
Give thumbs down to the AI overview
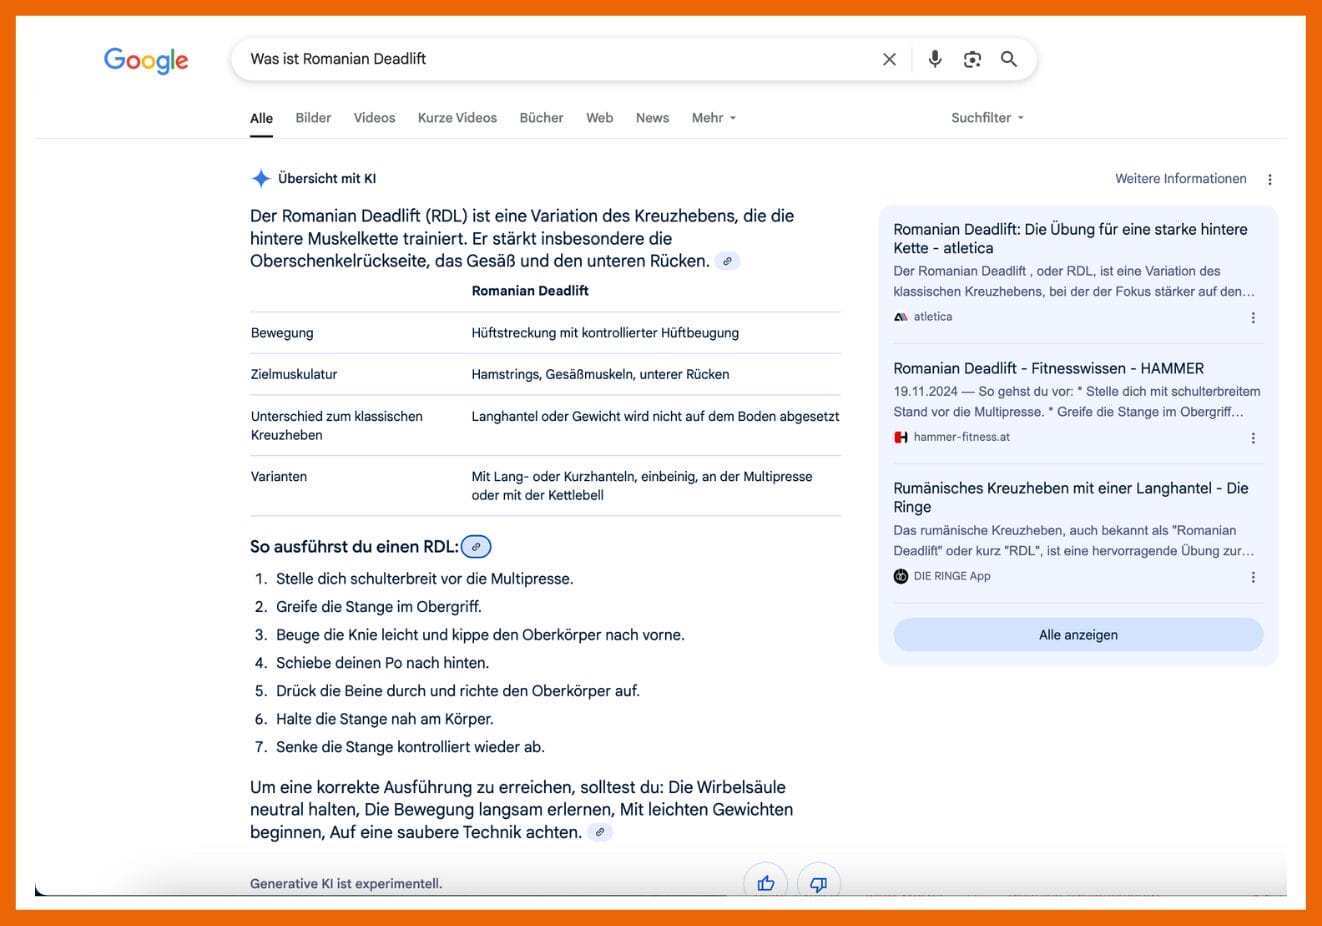(818, 884)
